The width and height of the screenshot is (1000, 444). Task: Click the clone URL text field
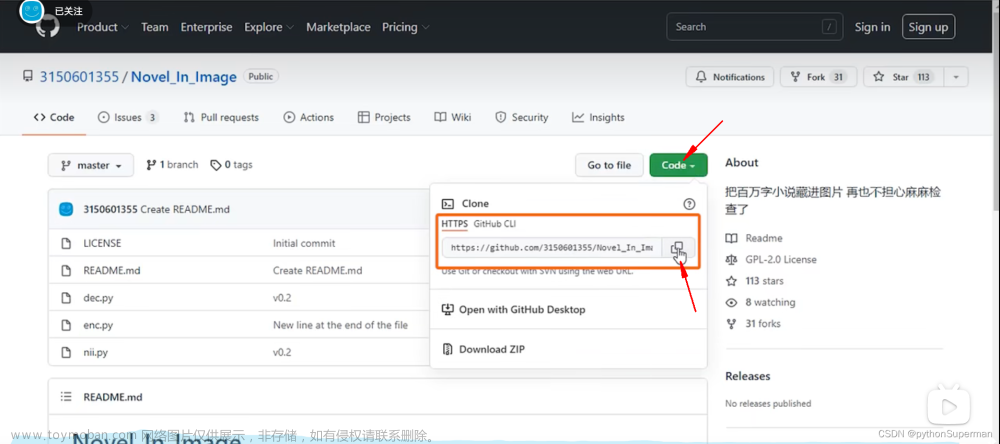[x=552, y=248]
